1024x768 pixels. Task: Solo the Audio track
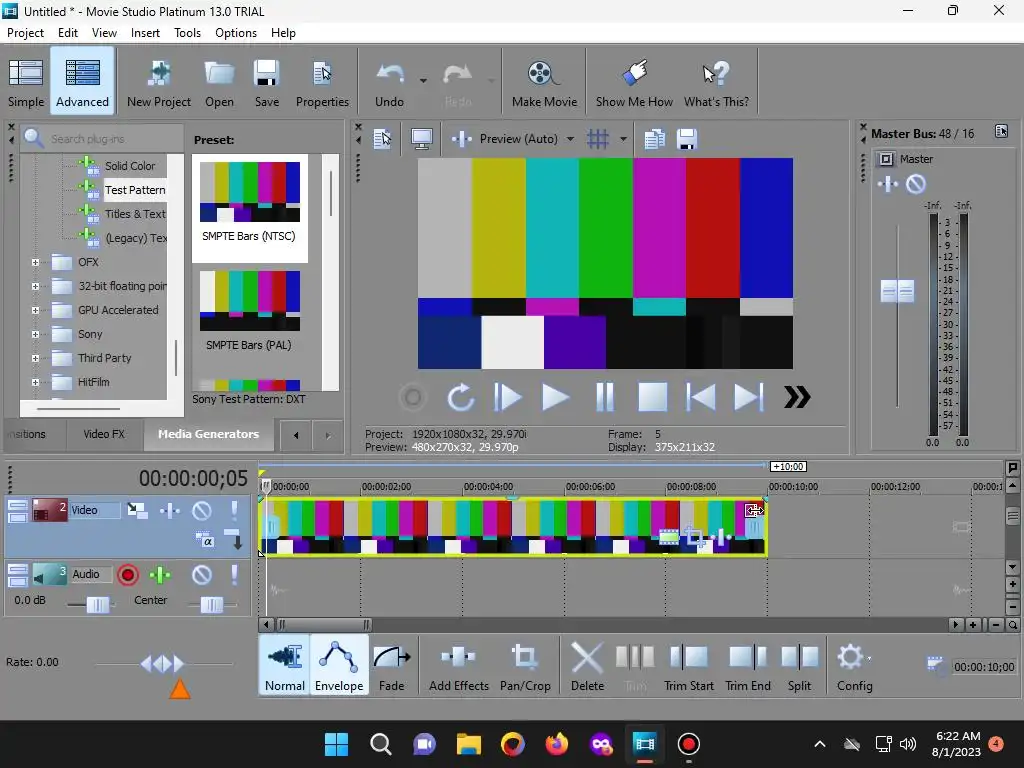point(234,575)
